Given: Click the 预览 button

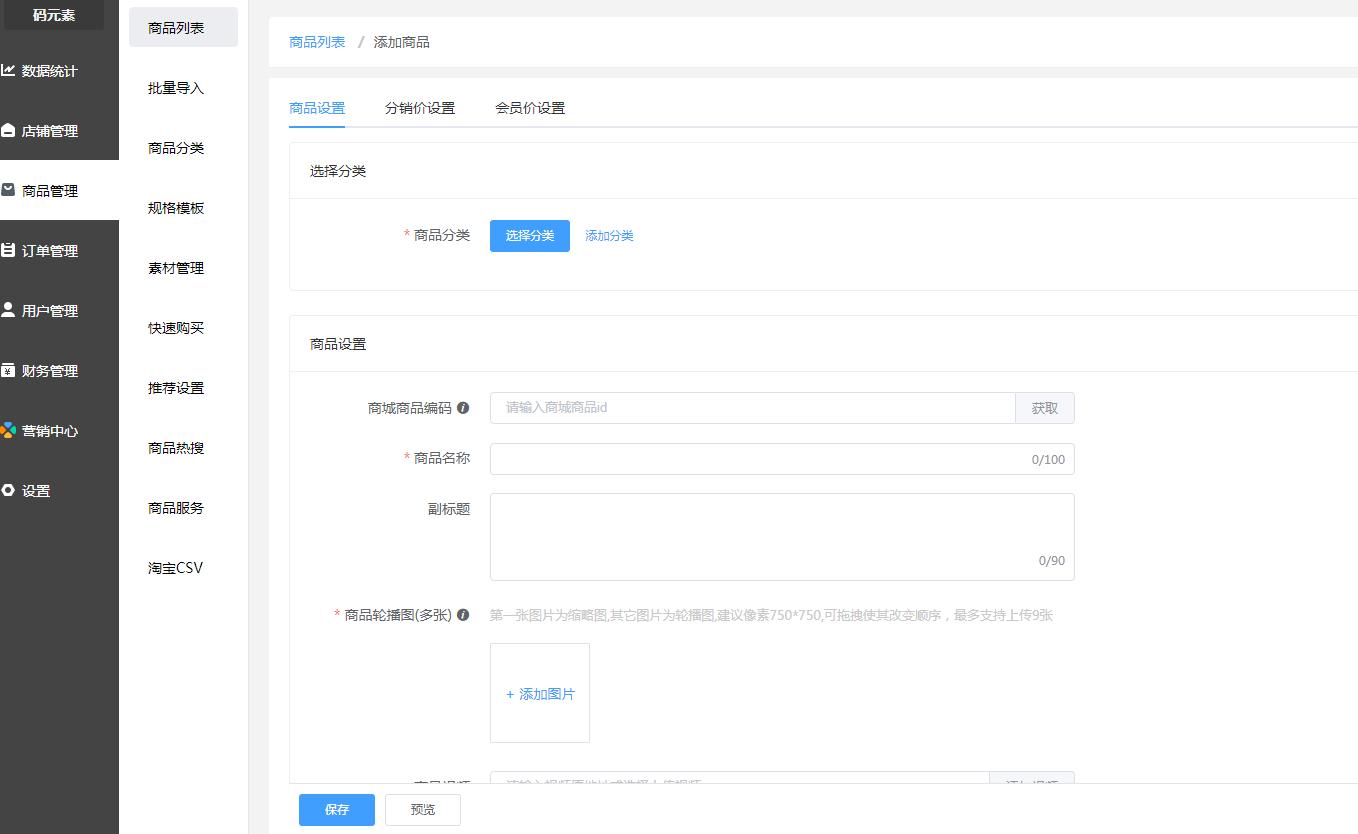Looking at the screenshot, I should 423,810.
